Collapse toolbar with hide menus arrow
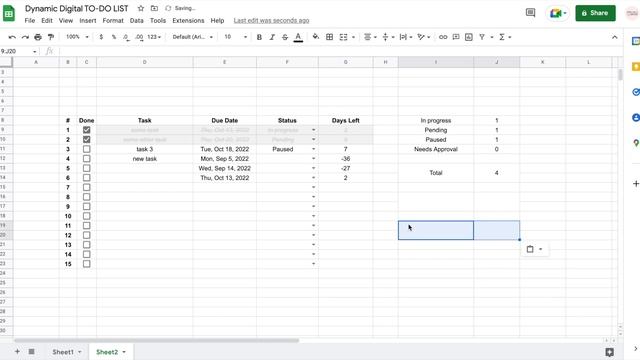640x360 pixels. (x=615, y=37)
